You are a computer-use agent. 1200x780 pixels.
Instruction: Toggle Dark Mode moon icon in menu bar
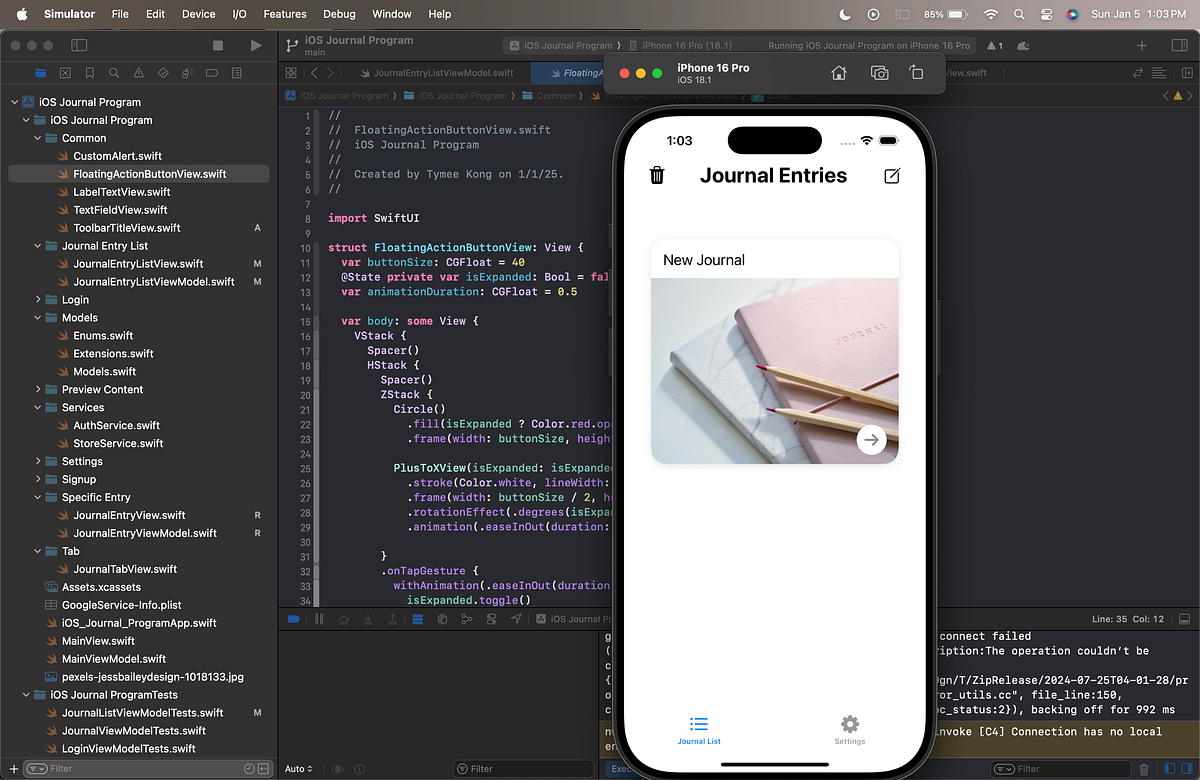click(x=843, y=14)
